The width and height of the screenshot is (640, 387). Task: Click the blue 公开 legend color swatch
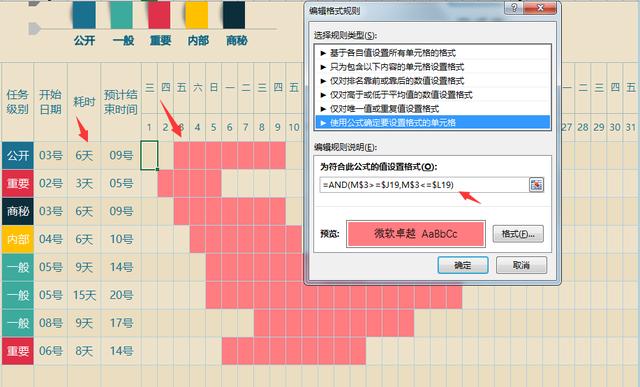pyautogui.click(x=84, y=15)
